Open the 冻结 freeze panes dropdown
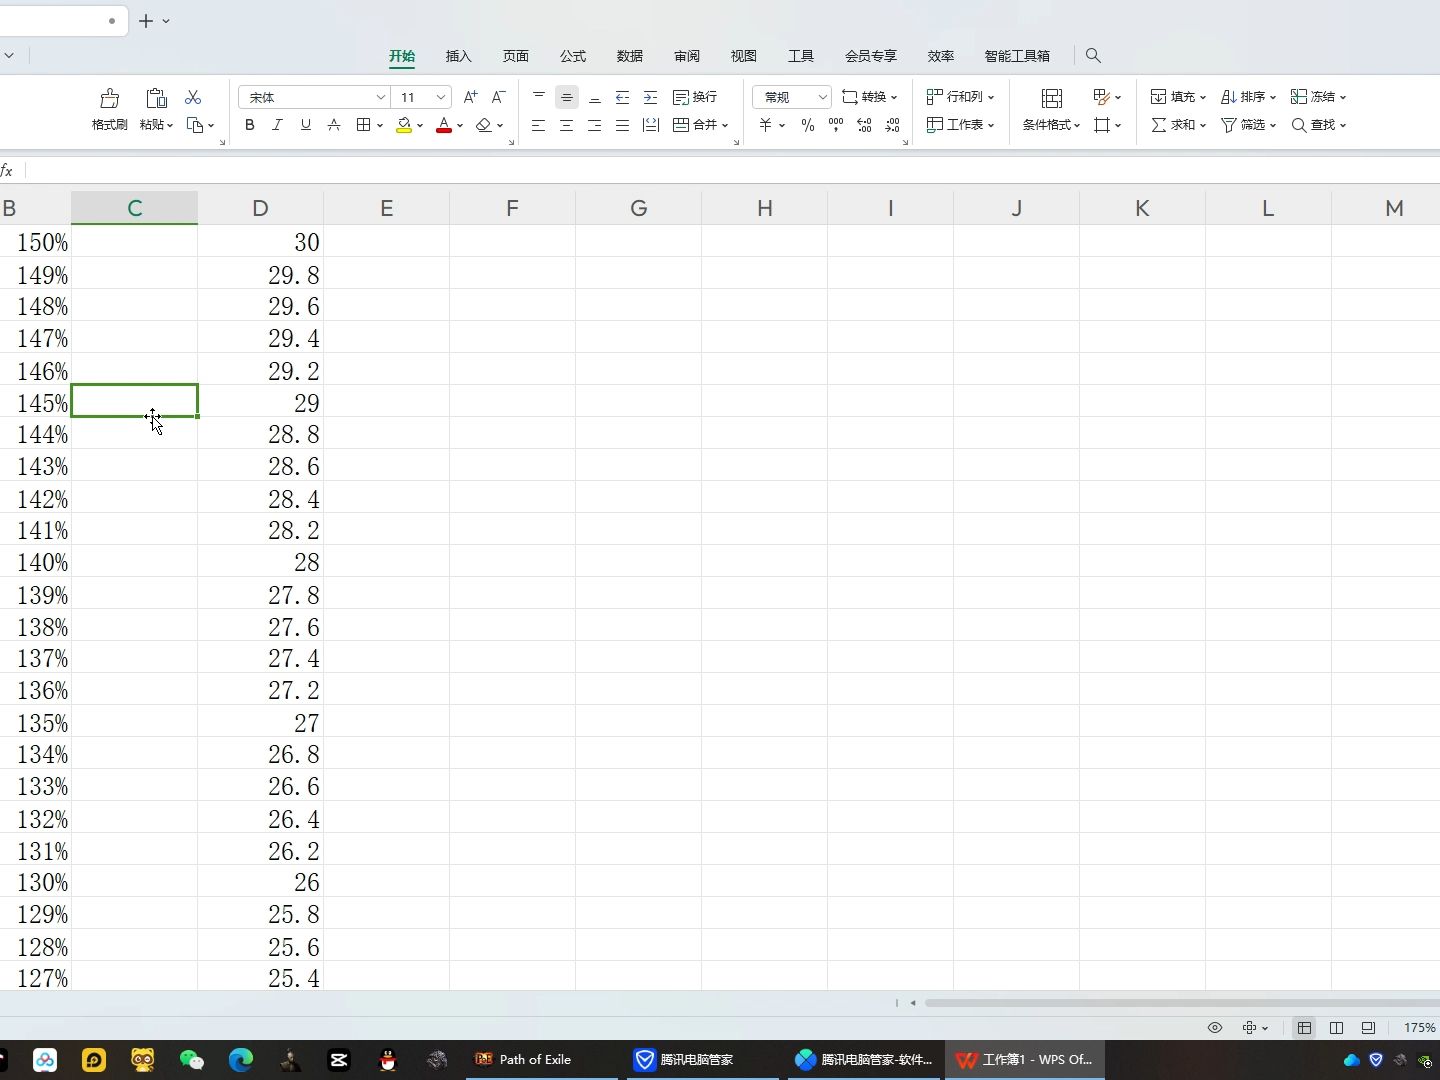This screenshot has width=1440, height=1080. [x=1318, y=97]
